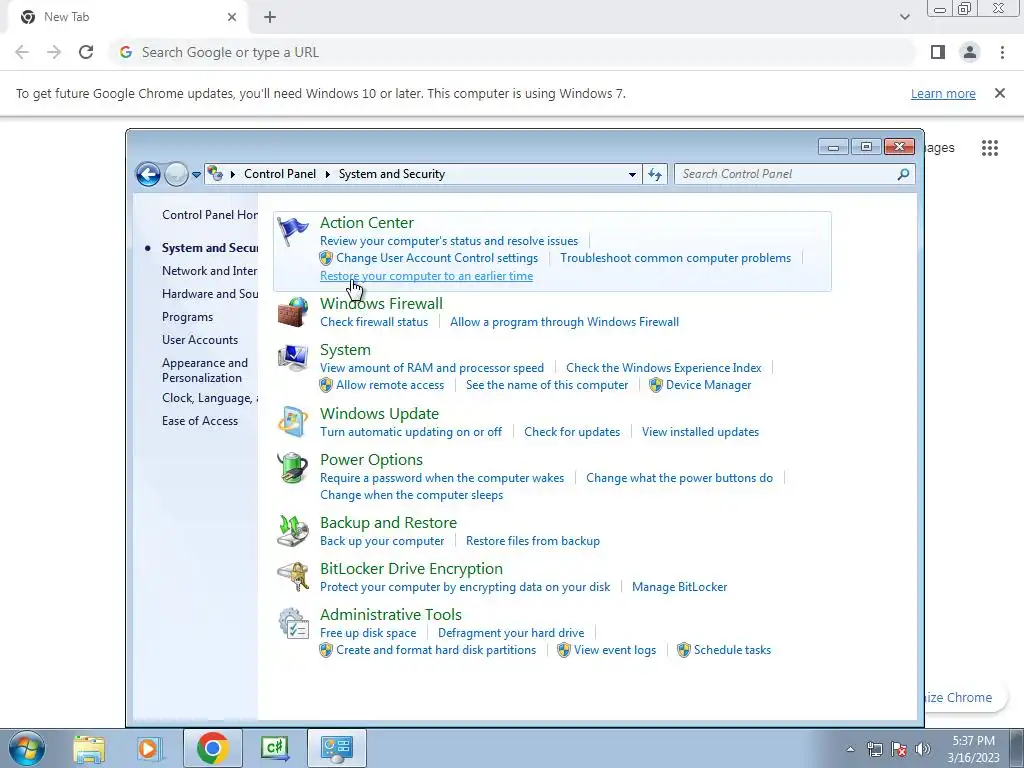The image size is (1024, 768).
Task: Open the Administrative Tools gear icon
Action: pos(293,623)
